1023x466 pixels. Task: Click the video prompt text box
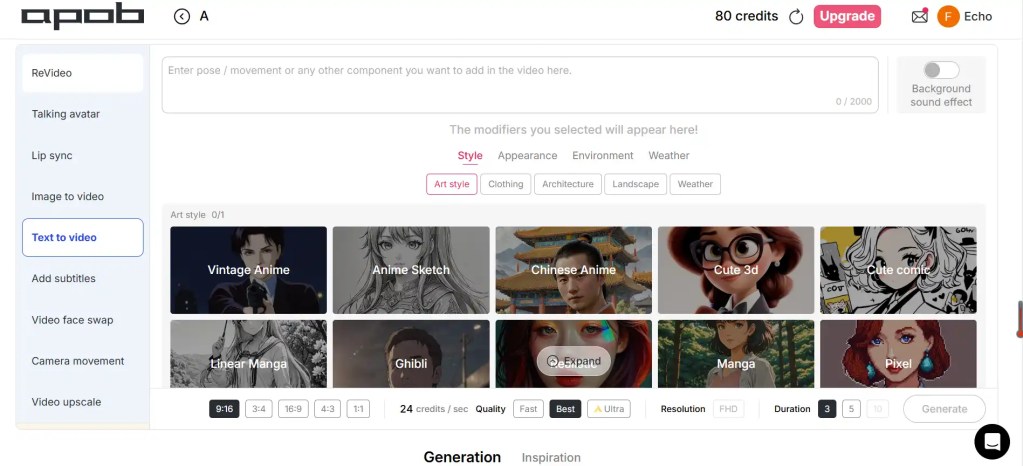[x=520, y=85]
